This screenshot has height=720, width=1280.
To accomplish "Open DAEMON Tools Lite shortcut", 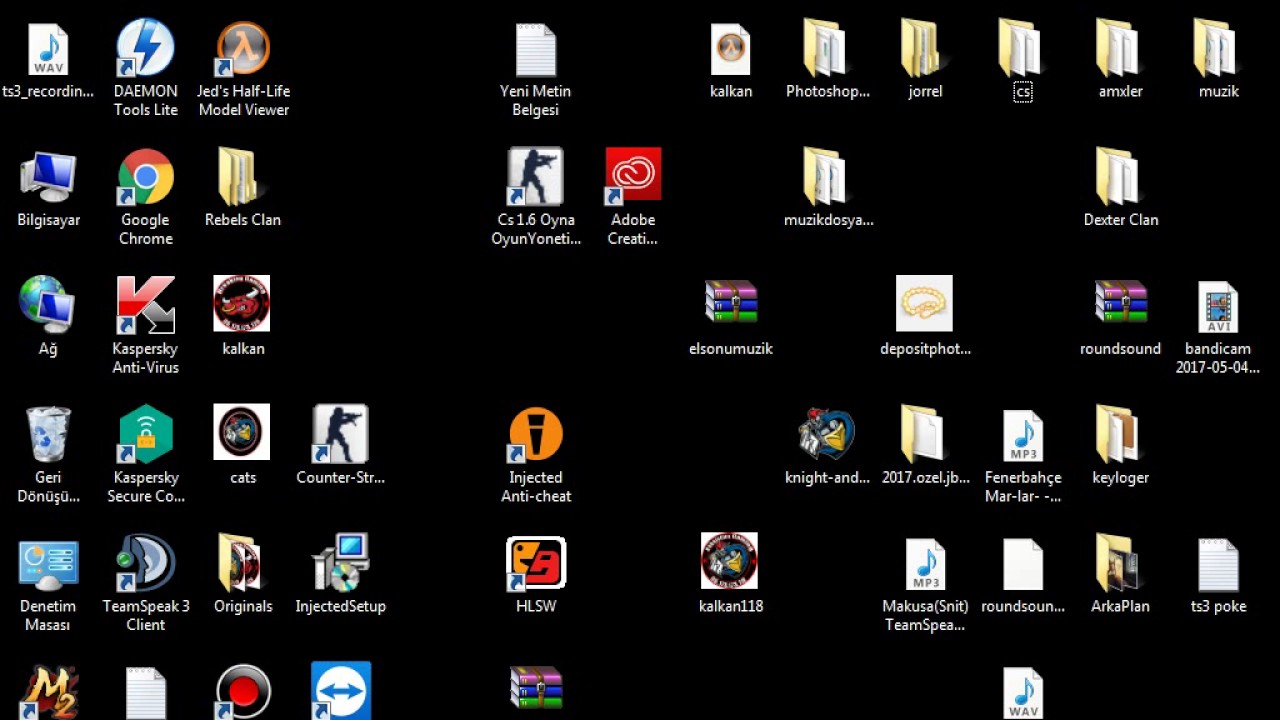I will pos(145,49).
